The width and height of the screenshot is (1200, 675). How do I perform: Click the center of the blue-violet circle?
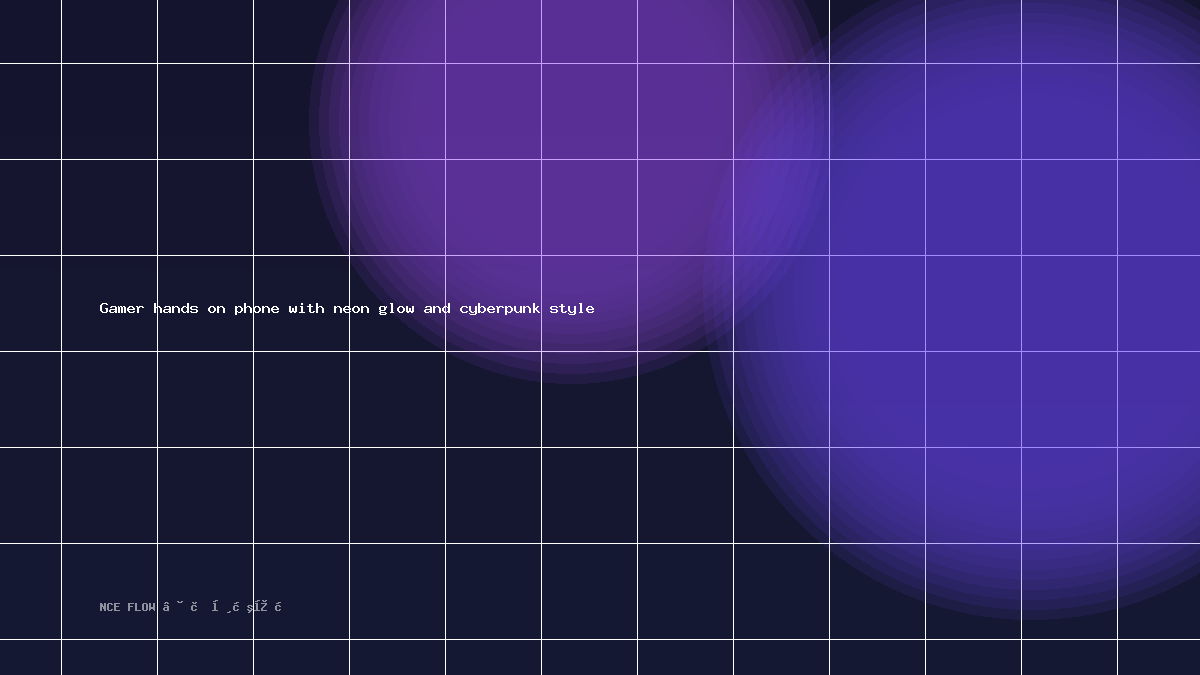(1035, 290)
